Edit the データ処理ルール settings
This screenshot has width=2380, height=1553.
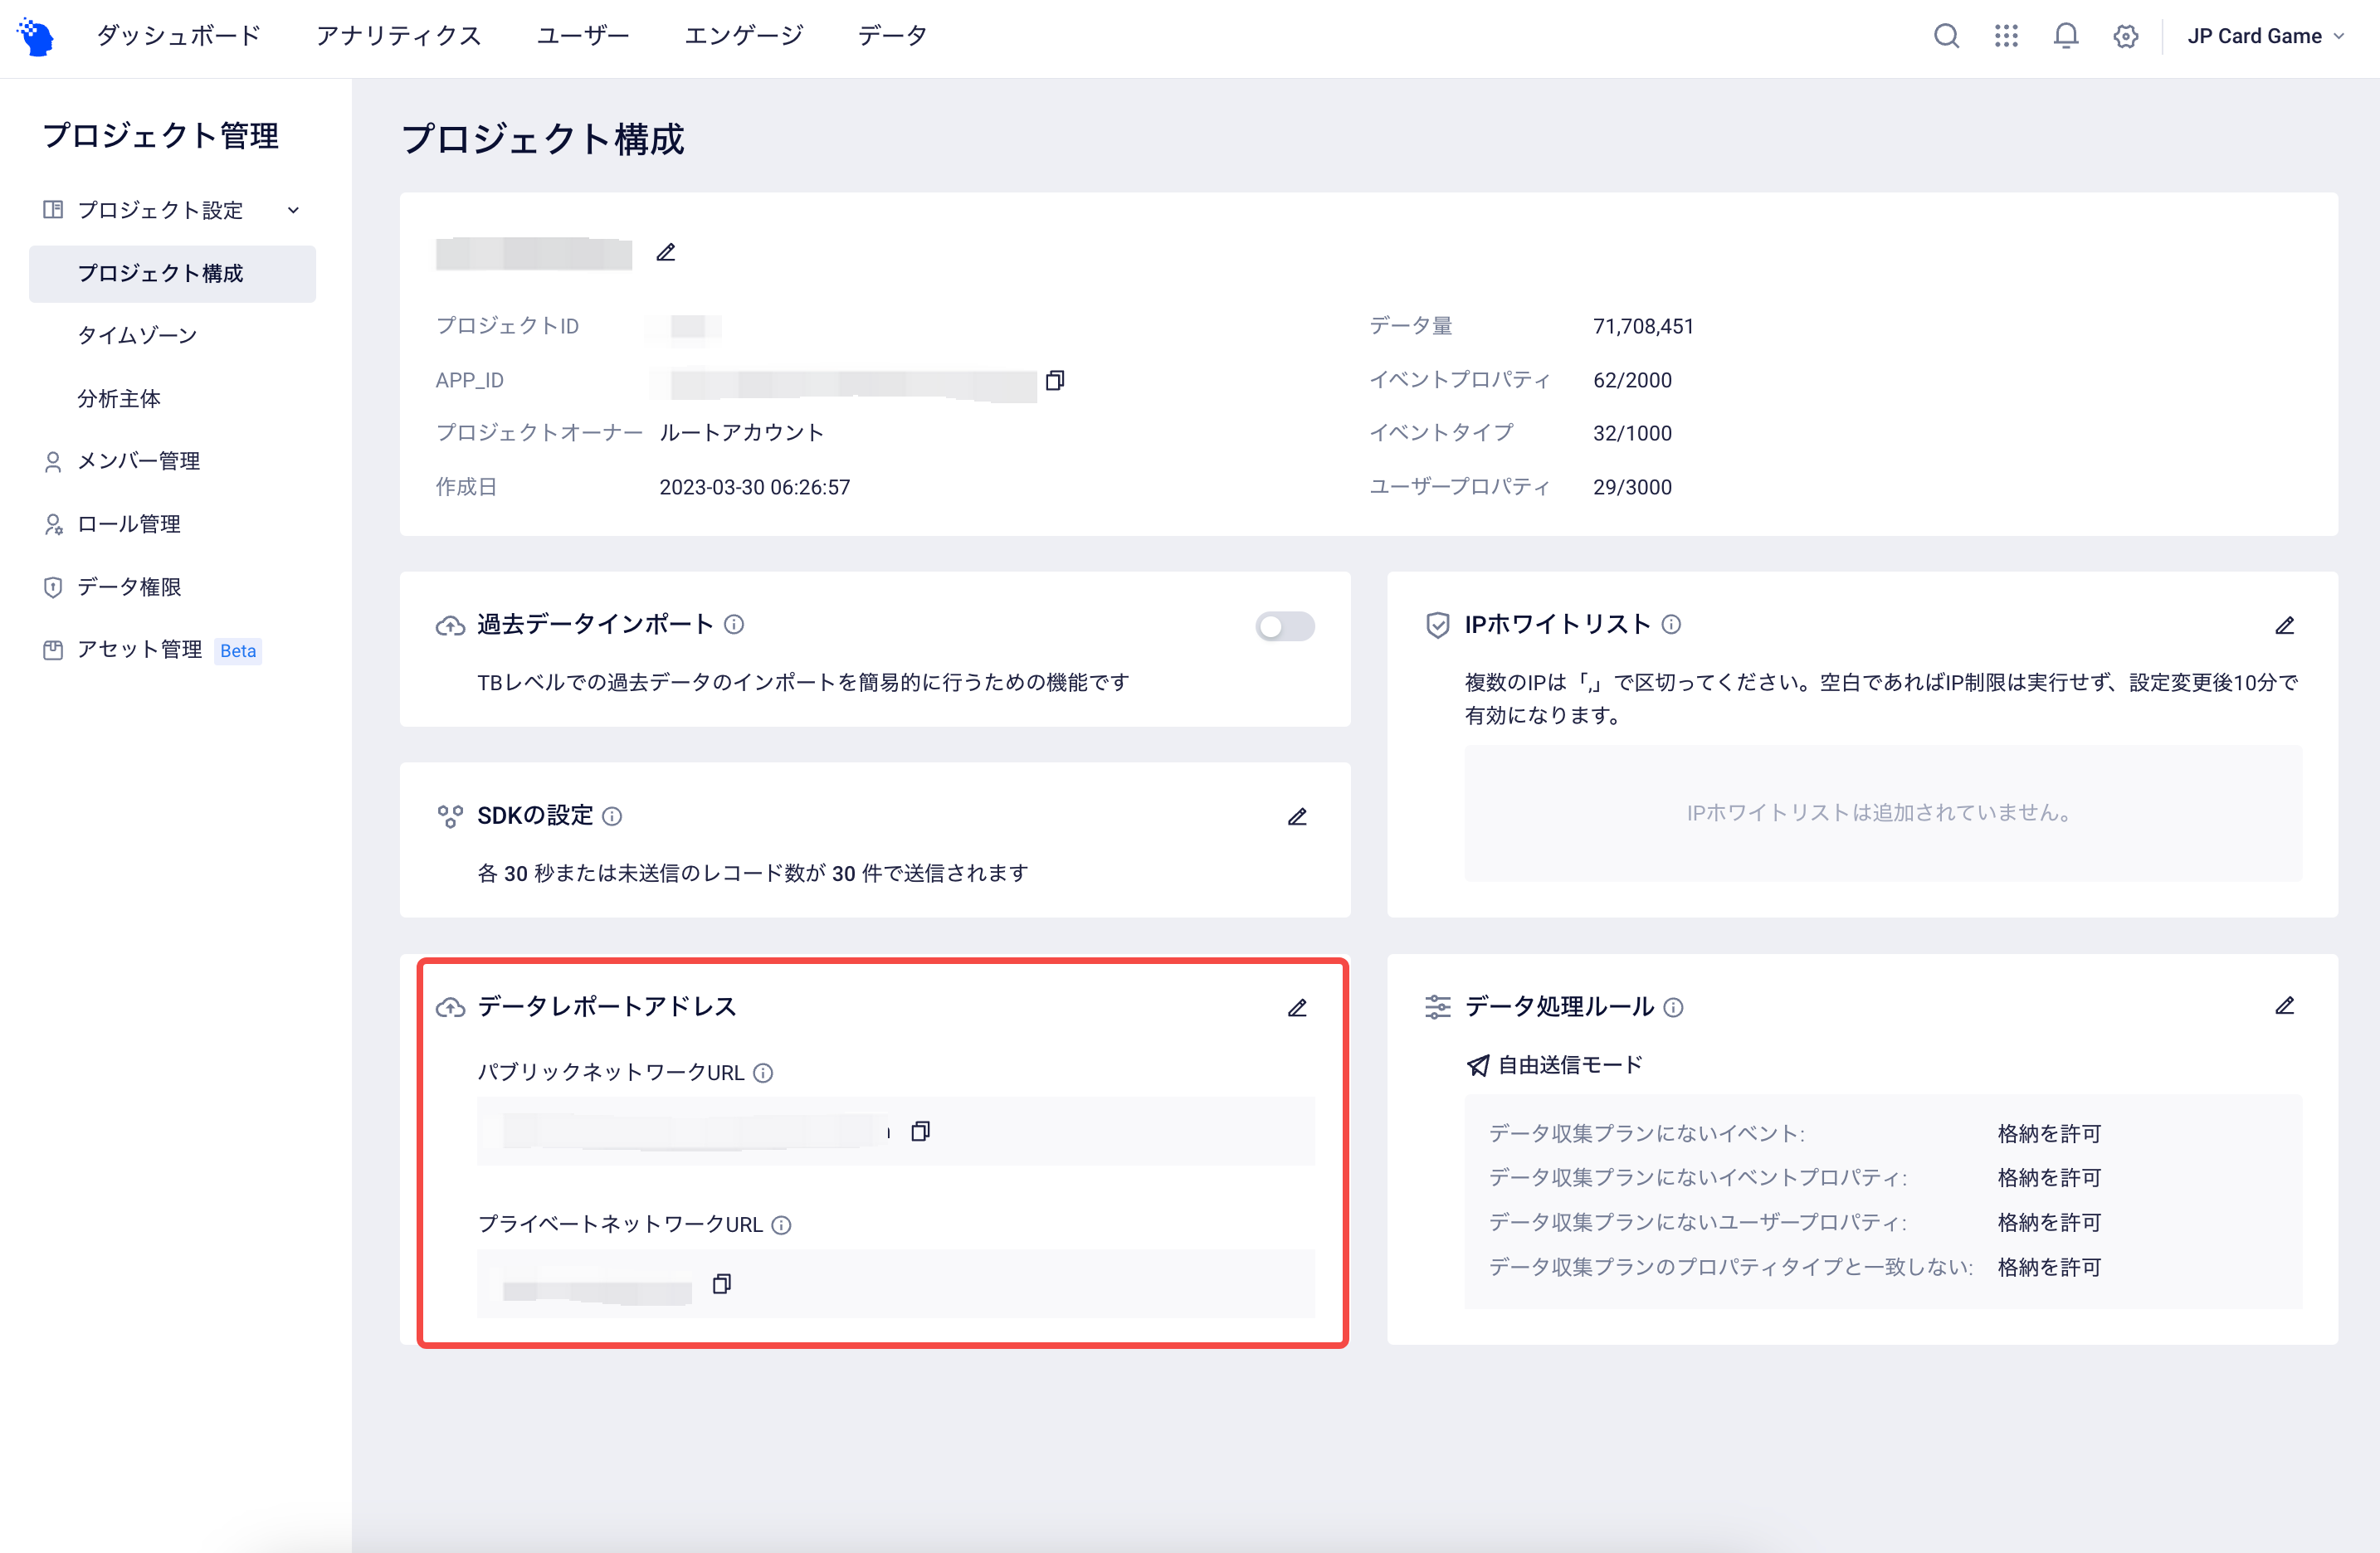(x=2285, y=1006)
